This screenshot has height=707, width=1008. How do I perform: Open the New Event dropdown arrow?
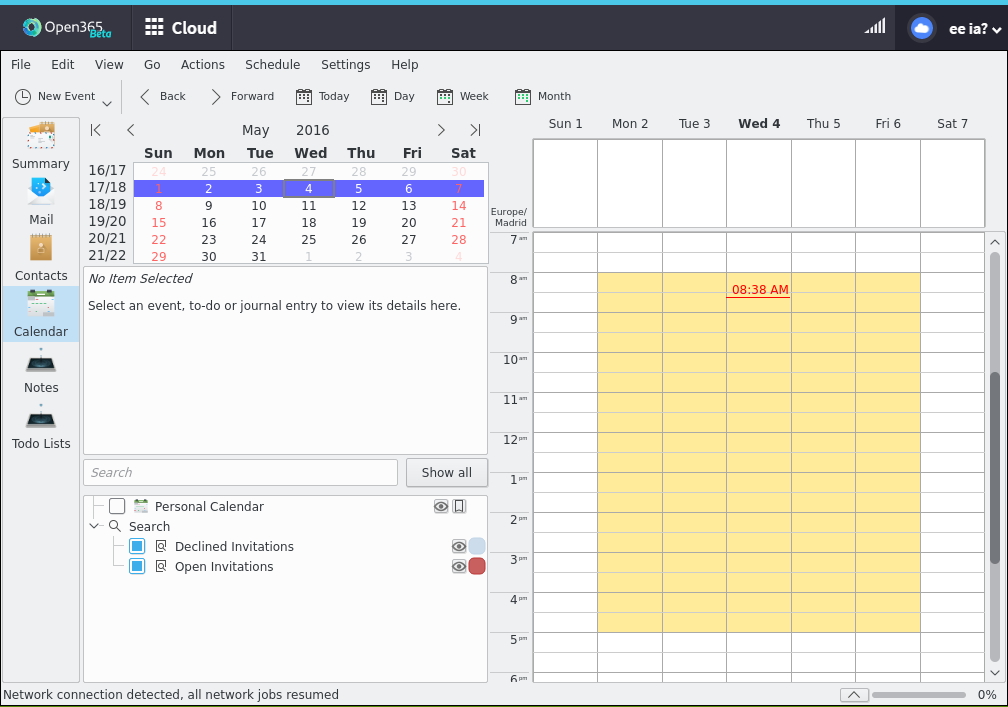pos(107,103)
